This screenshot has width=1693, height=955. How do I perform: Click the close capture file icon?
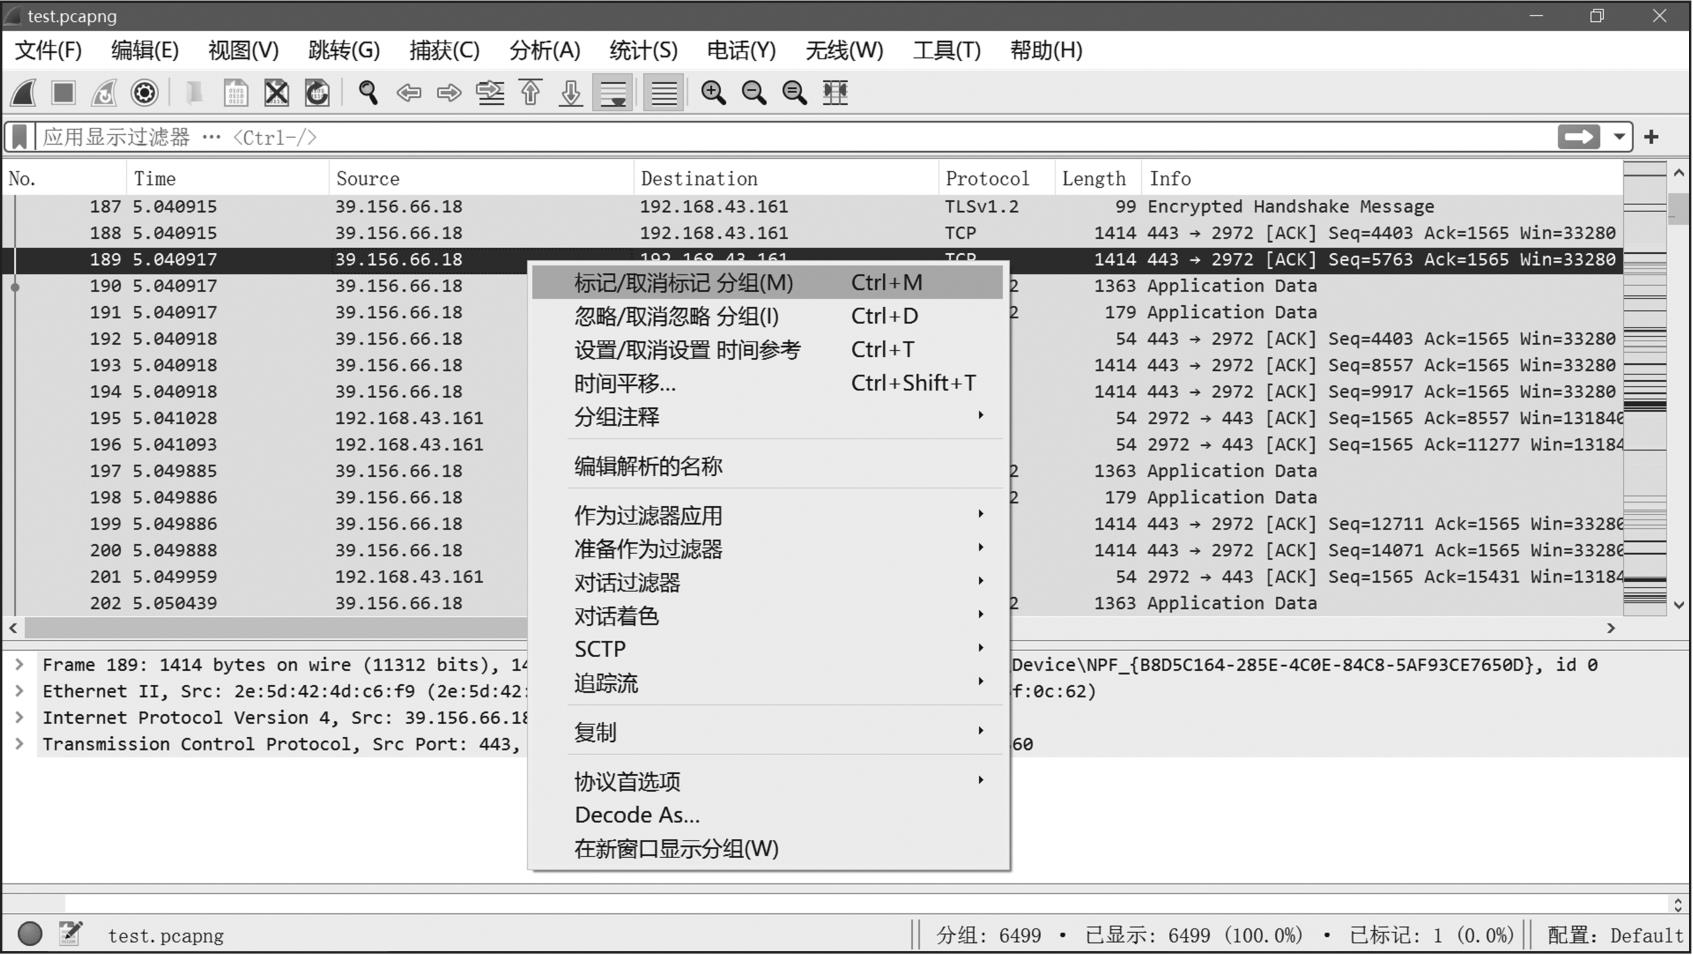[x=276, y=93]
